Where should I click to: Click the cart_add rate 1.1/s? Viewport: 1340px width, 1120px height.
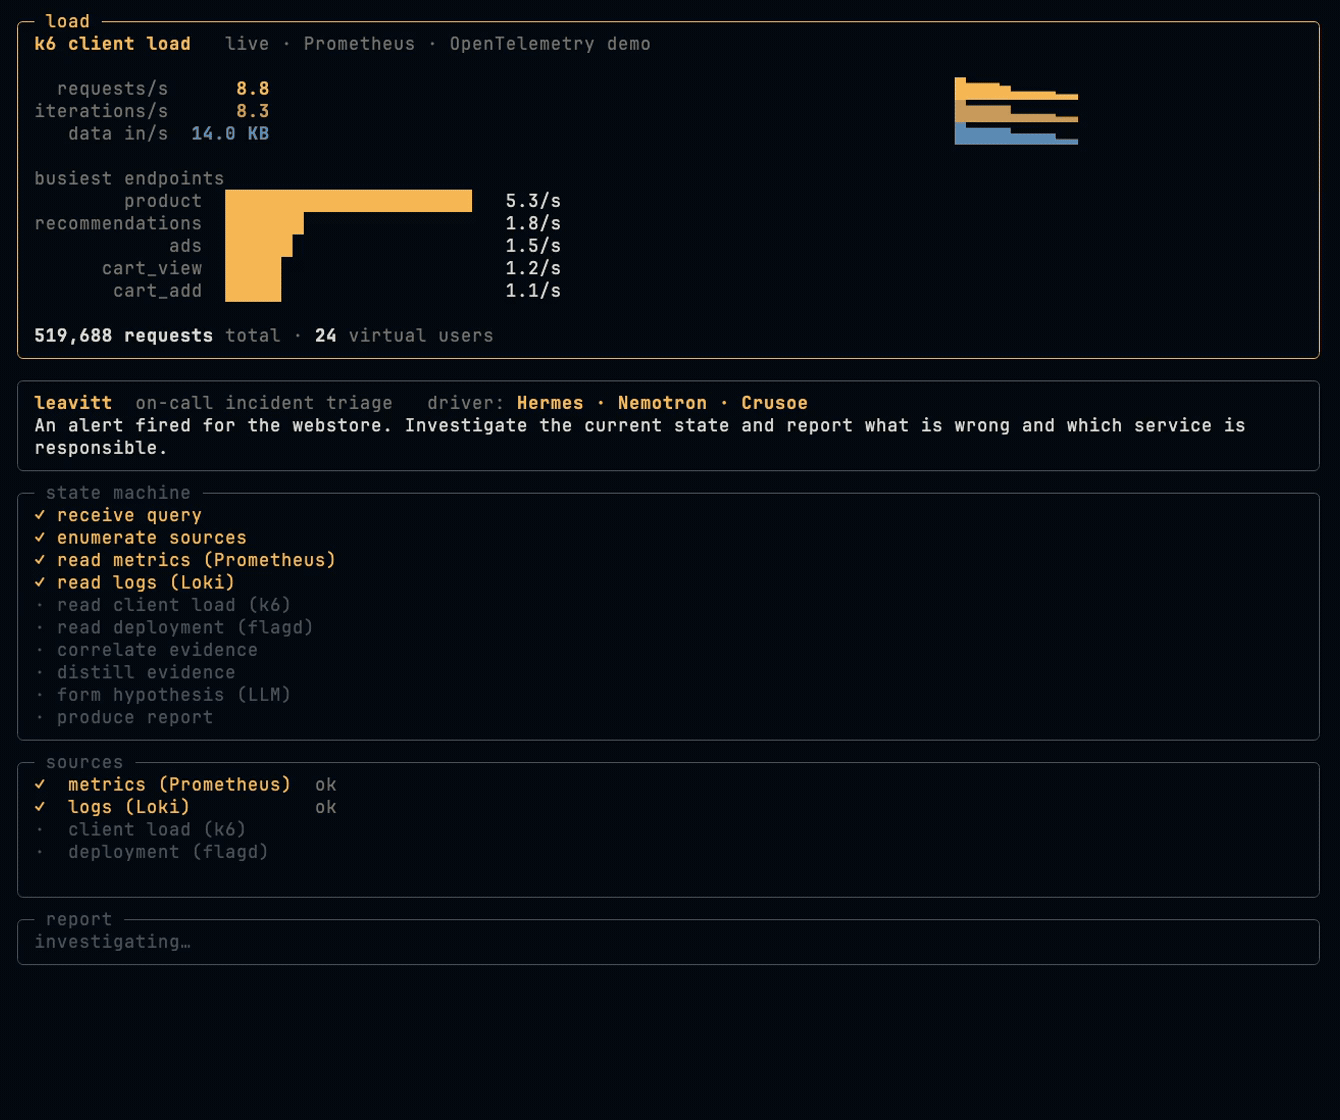(533, 290)
